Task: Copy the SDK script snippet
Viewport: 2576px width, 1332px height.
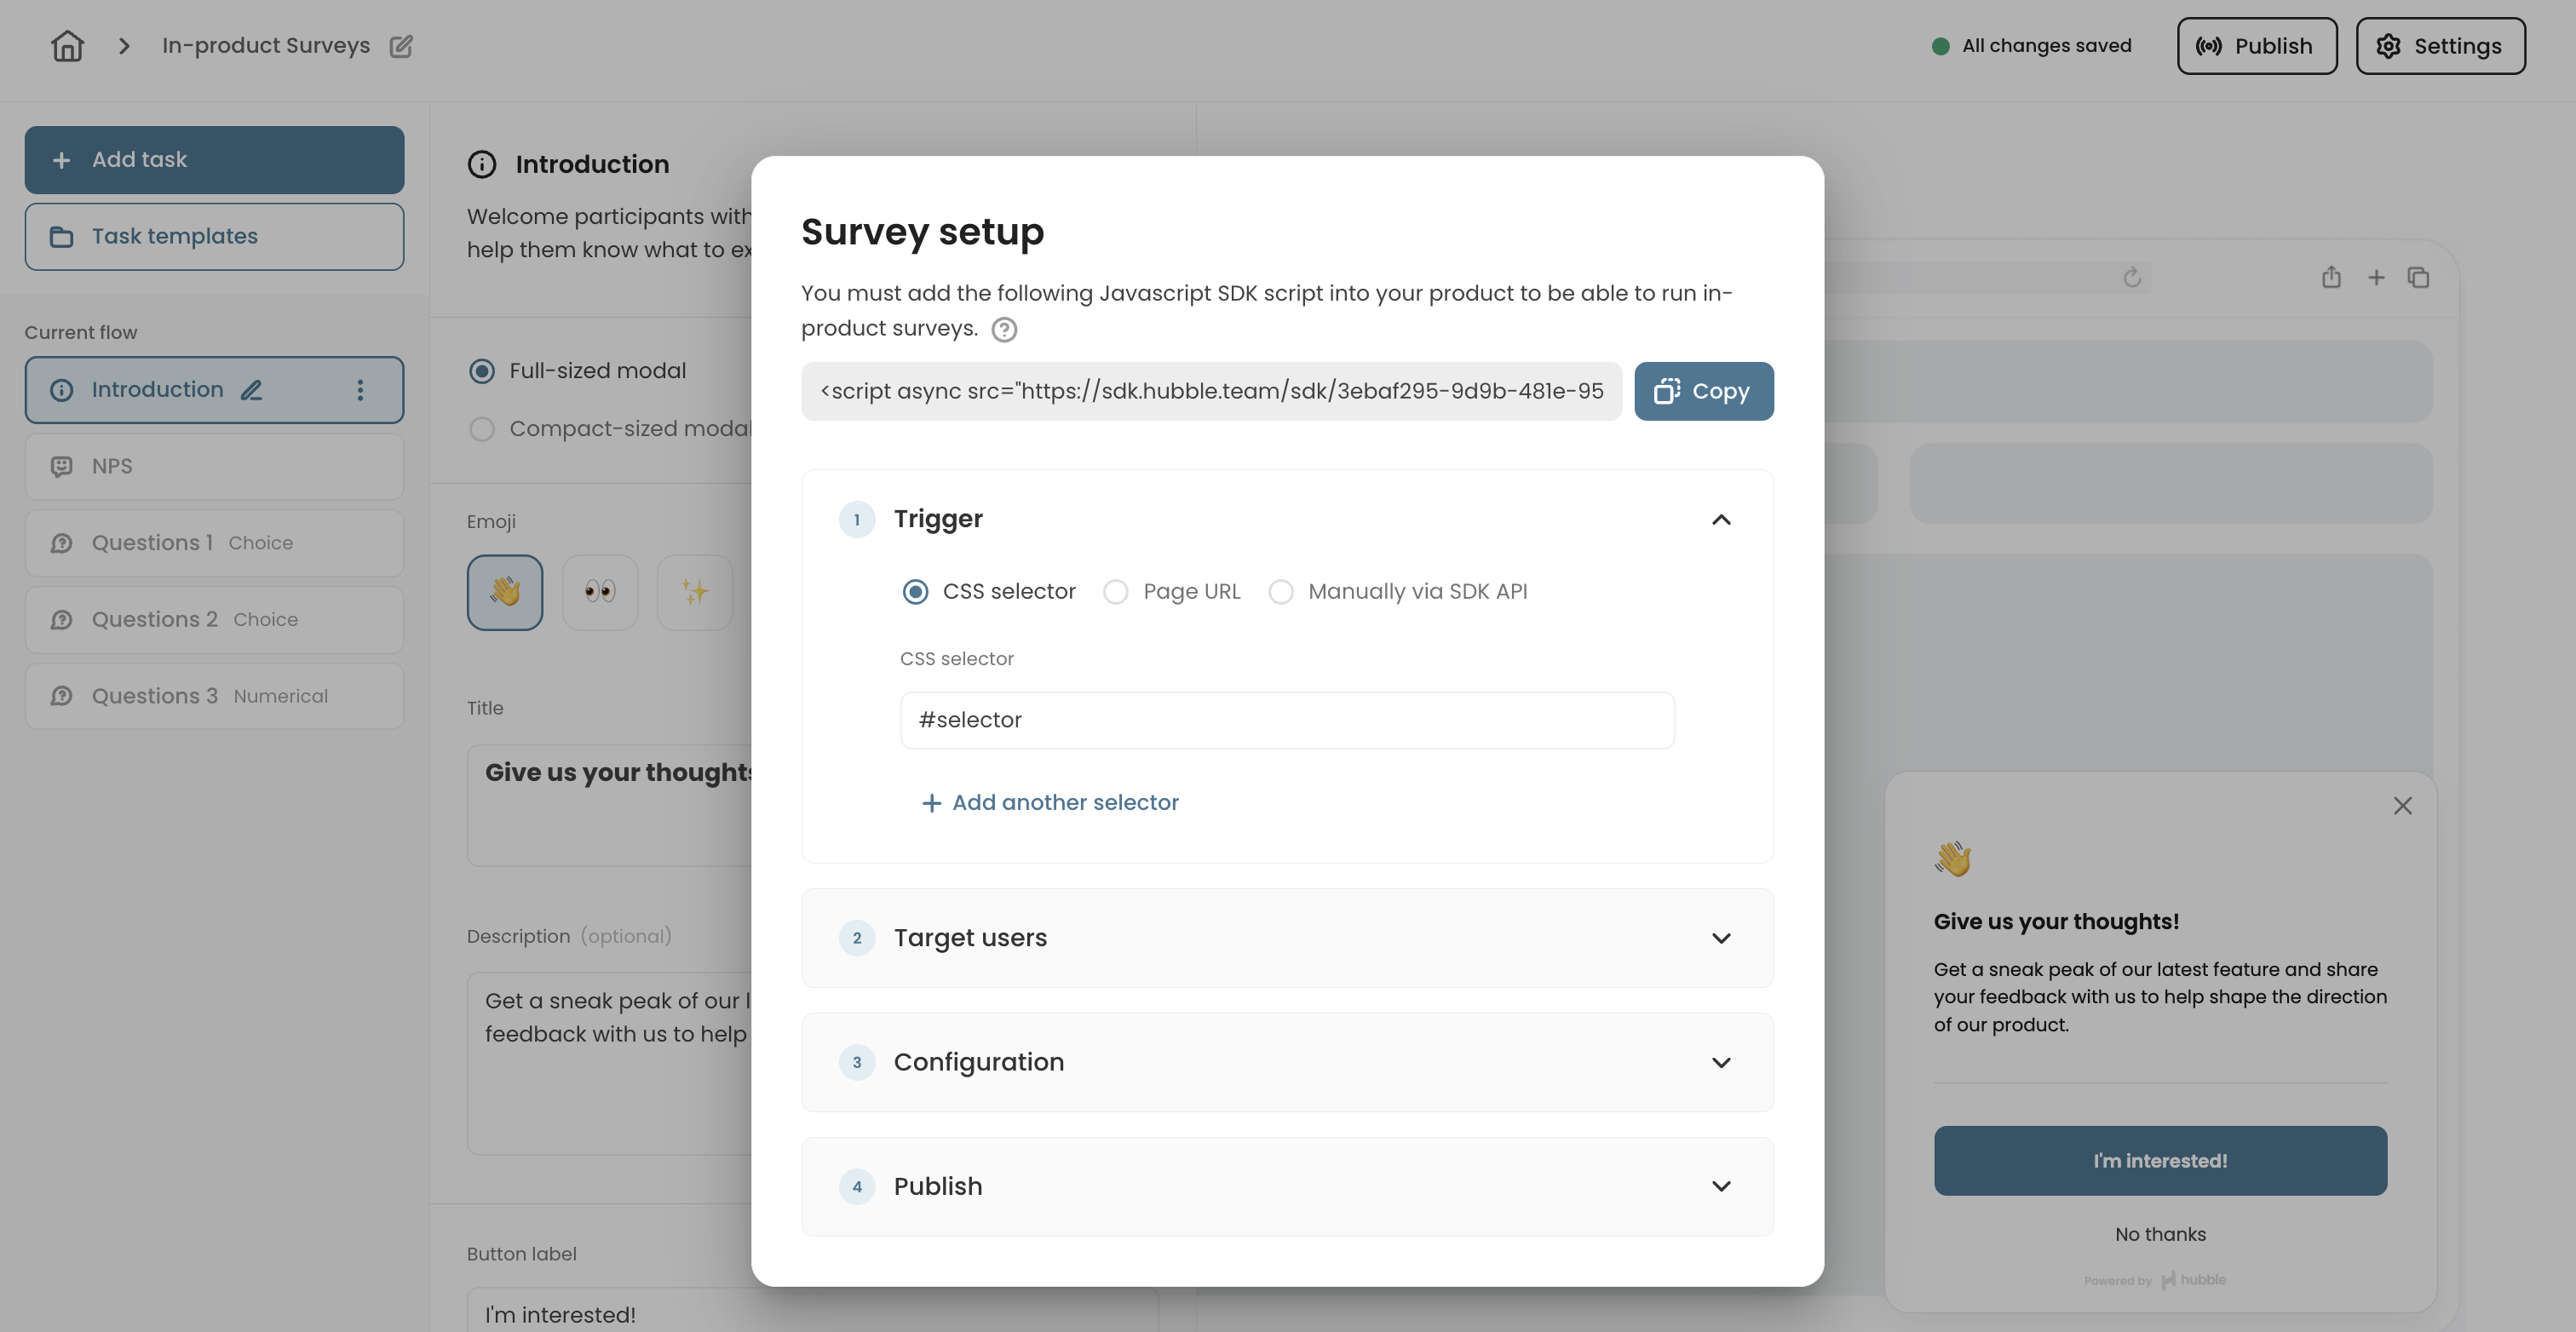Action: 1704,391
